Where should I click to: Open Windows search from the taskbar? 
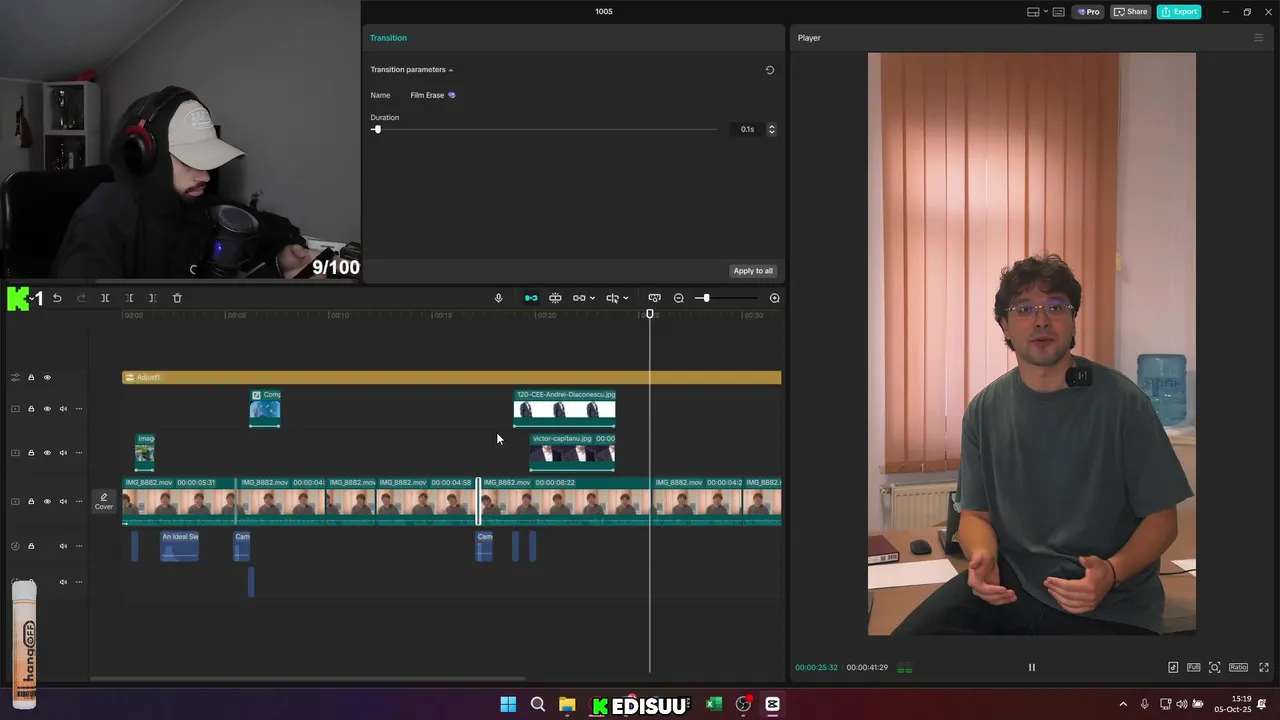pos(538,704)
